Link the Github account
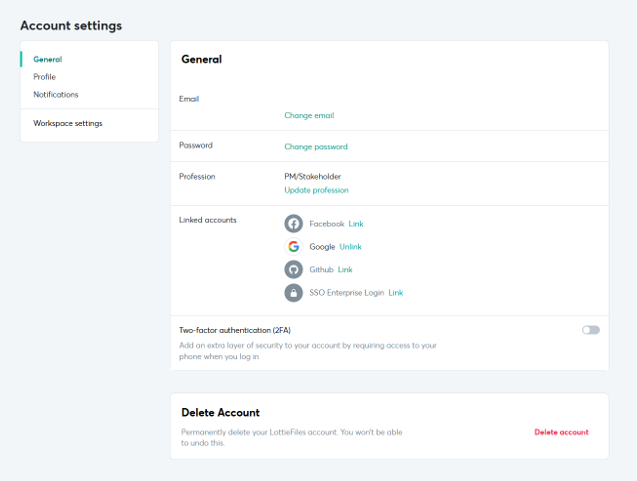The image size is (637, 481). click(x=345, y=269)
